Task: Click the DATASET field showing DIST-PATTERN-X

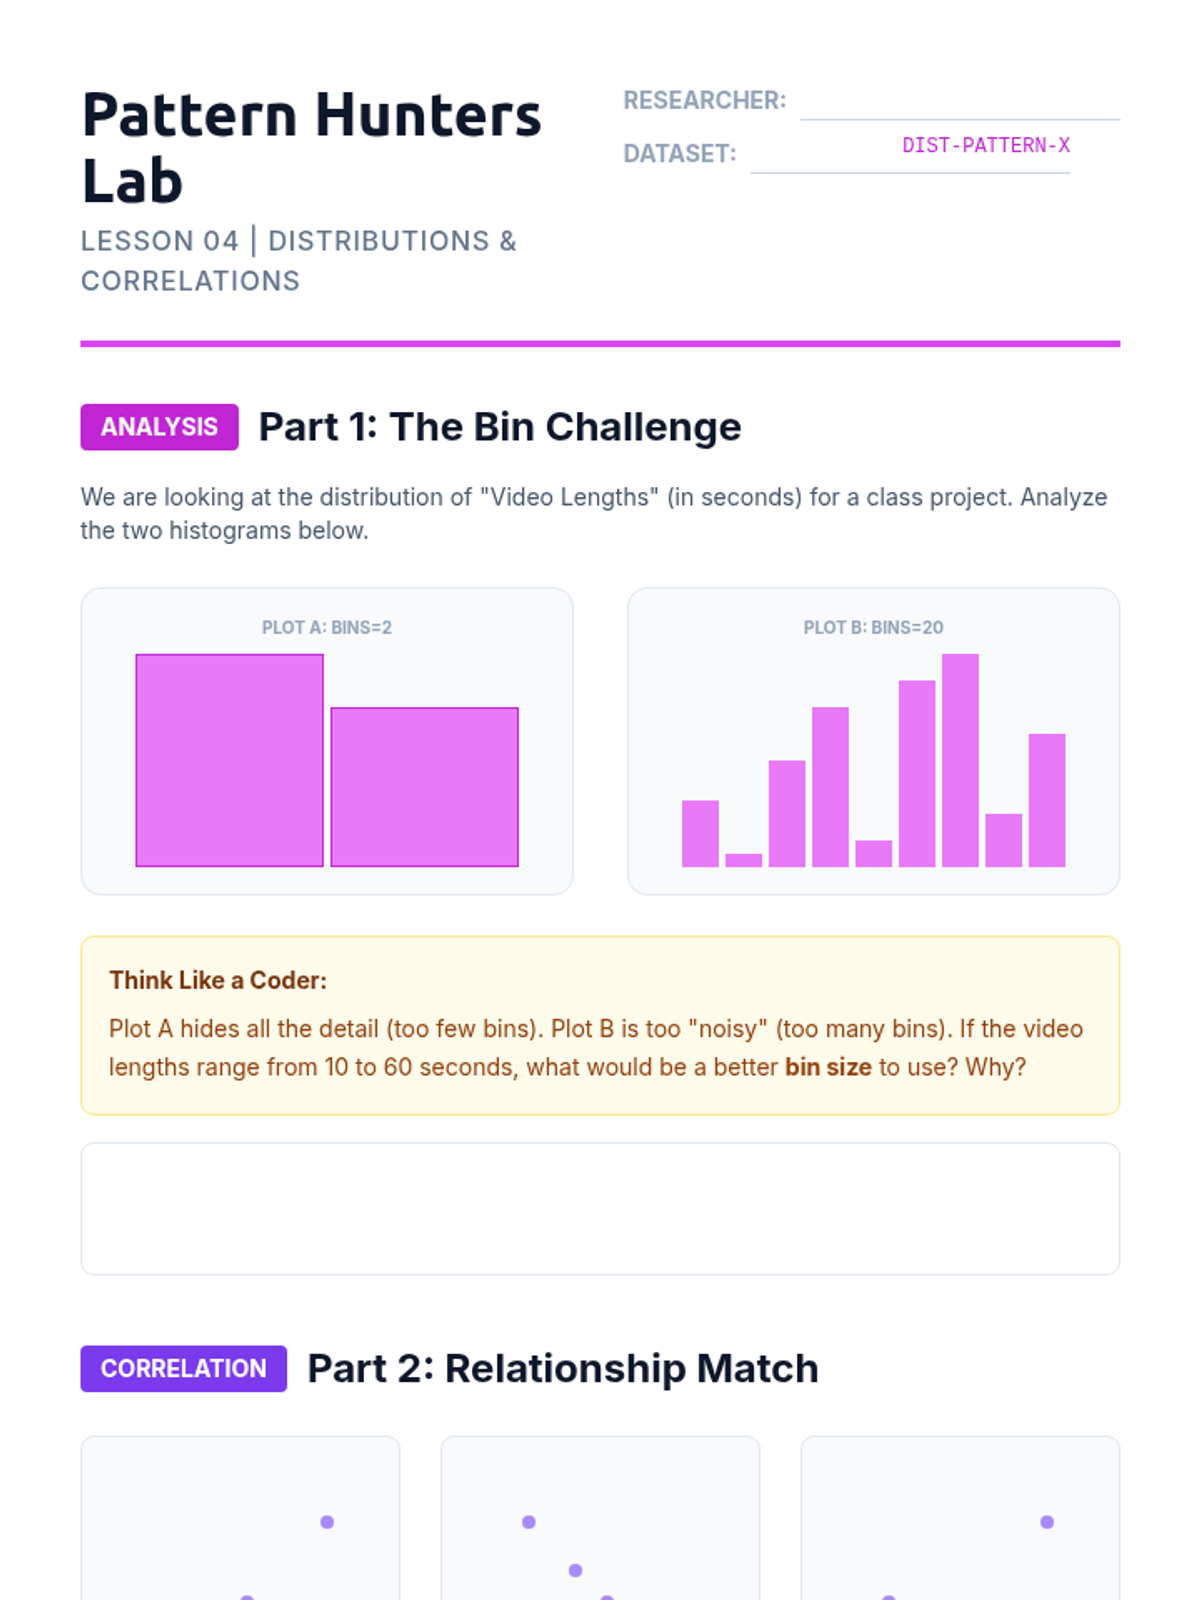Action: tap(910, 153)
